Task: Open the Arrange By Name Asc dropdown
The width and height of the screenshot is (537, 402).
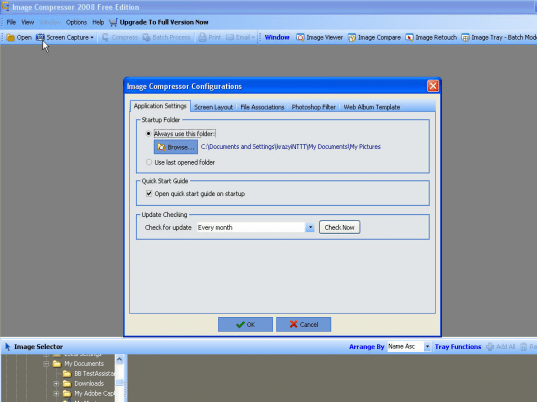Action: coord(427,347)
